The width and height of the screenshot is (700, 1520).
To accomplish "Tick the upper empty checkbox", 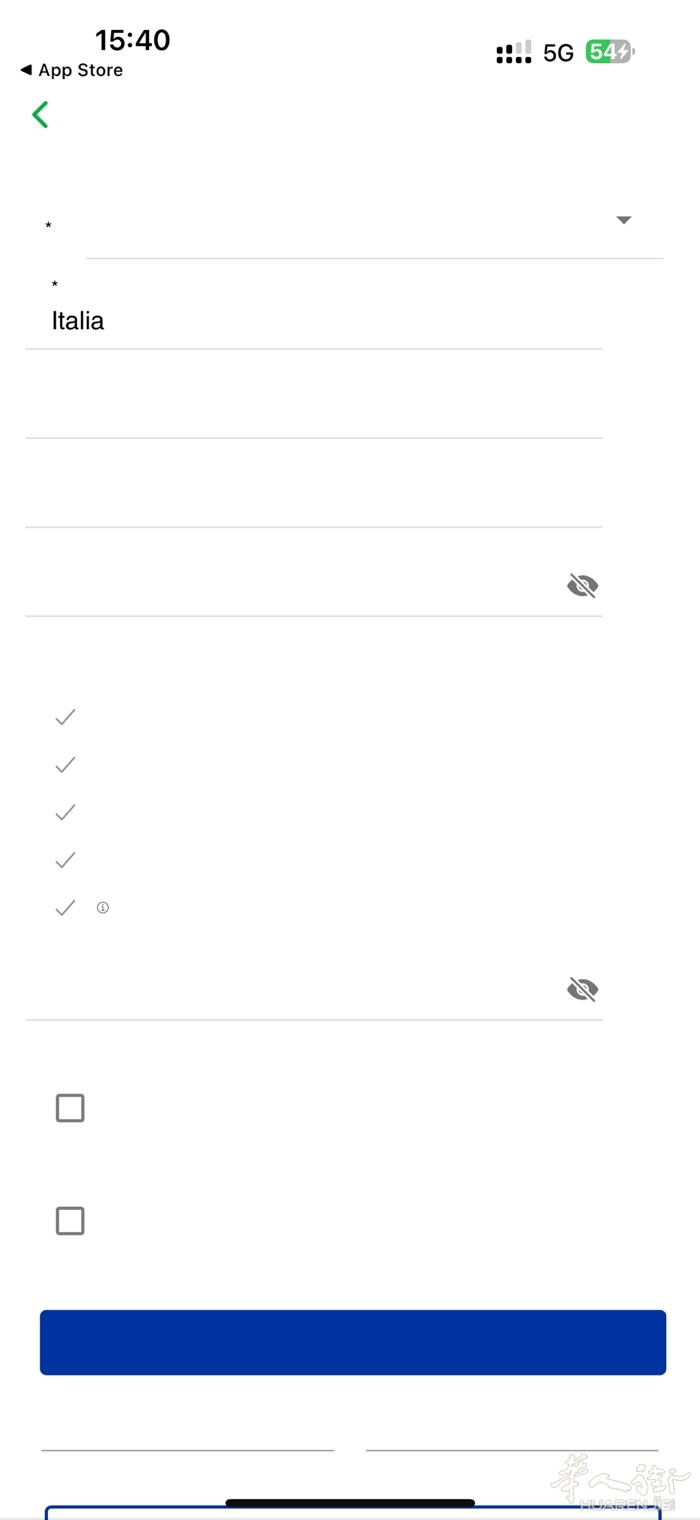I will tap(70, 1108).
